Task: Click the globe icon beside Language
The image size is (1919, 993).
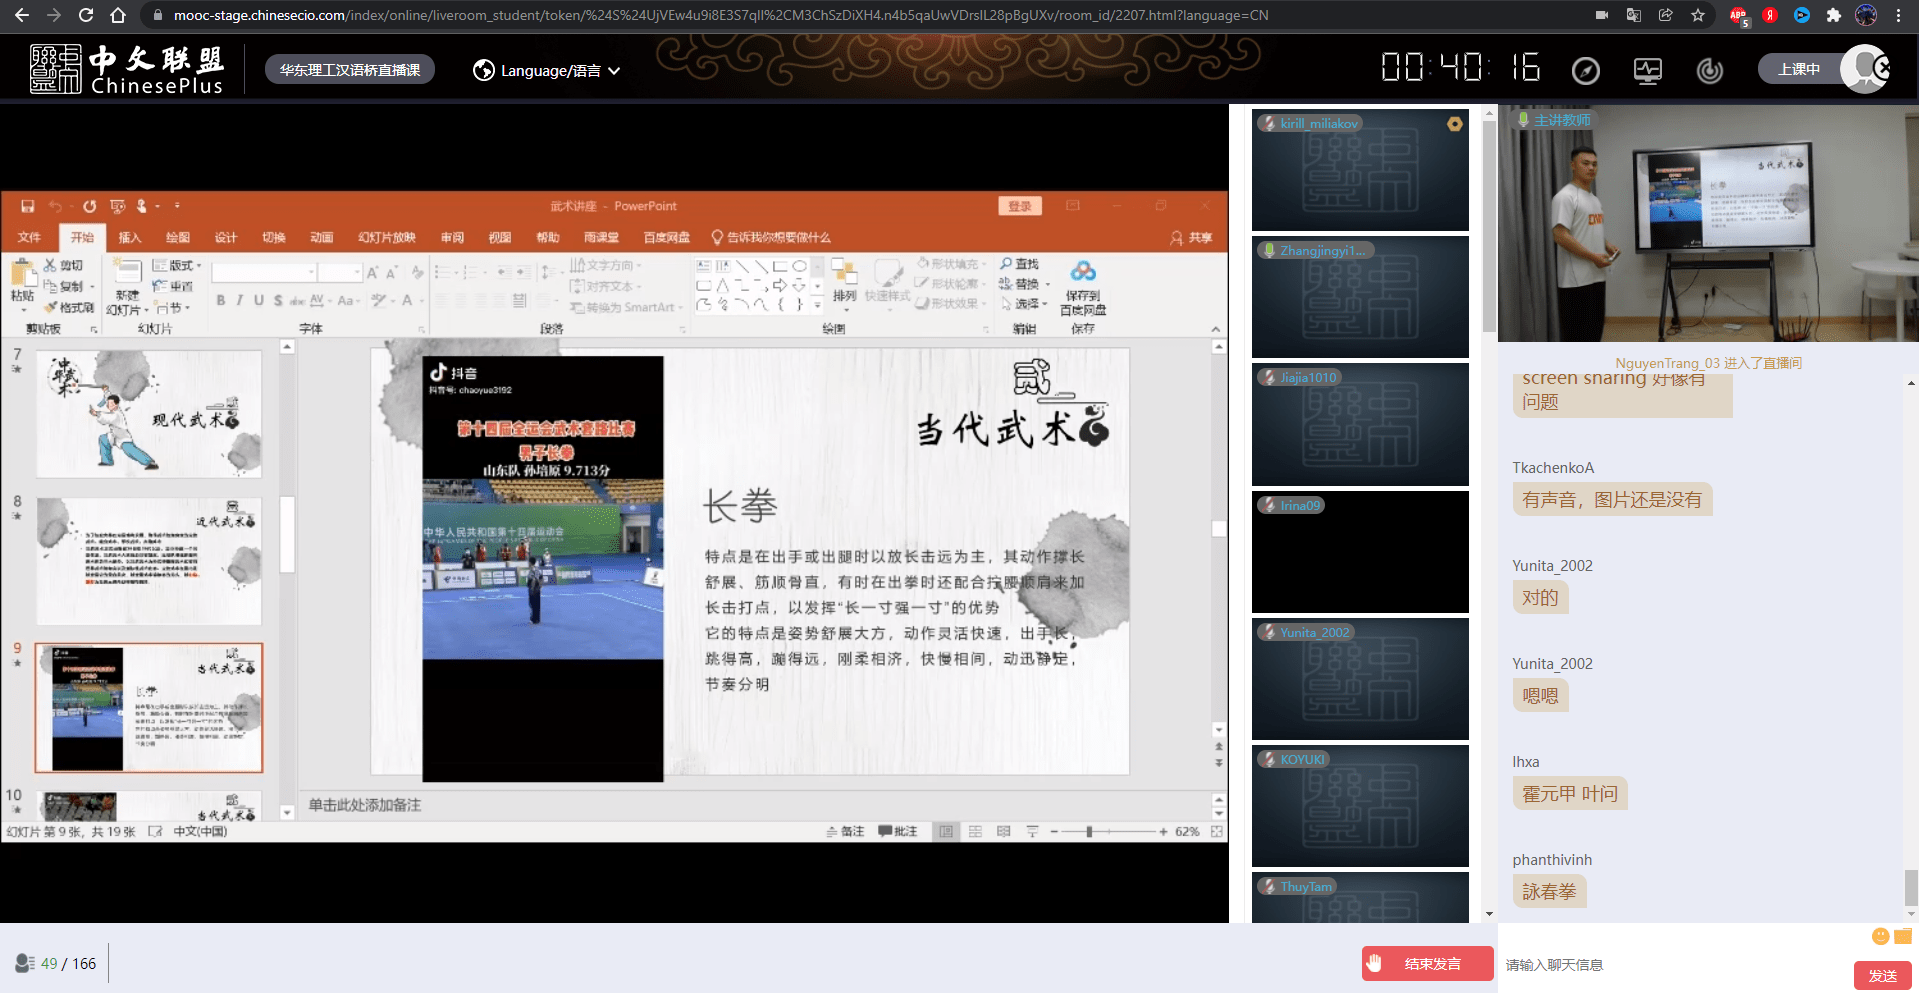Action: (484, 70)
